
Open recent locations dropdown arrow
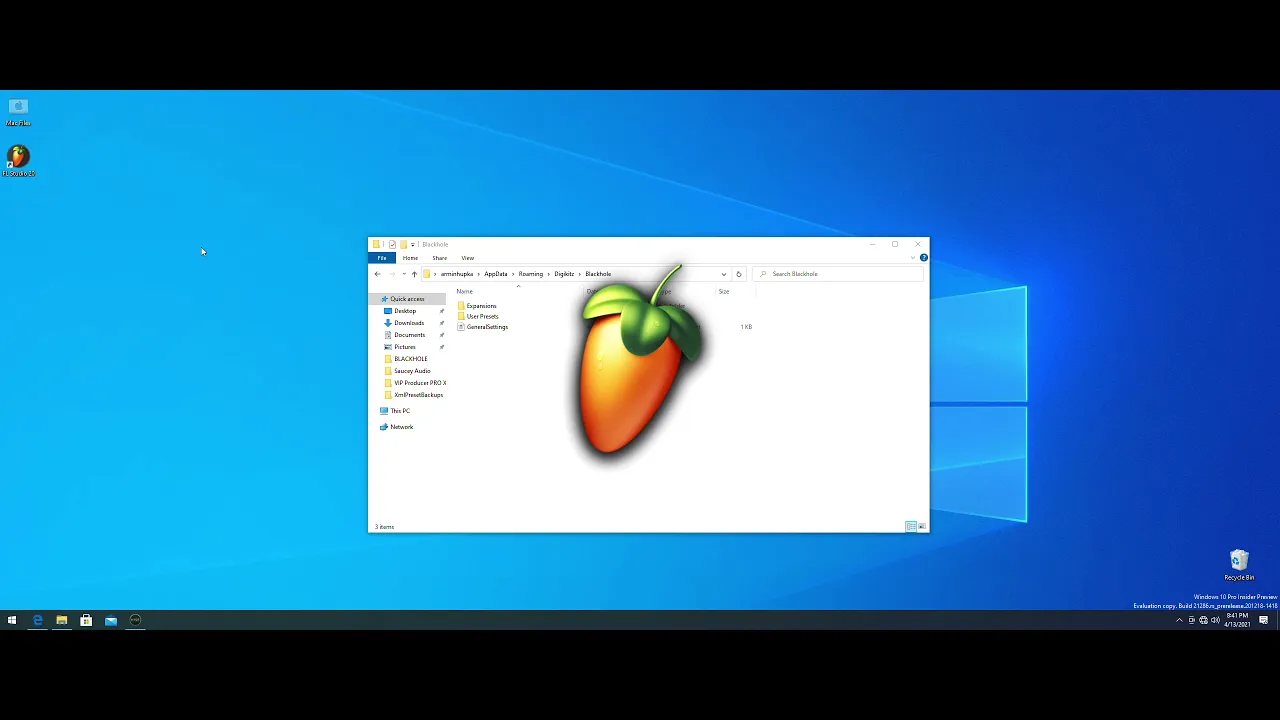(404, 274)
